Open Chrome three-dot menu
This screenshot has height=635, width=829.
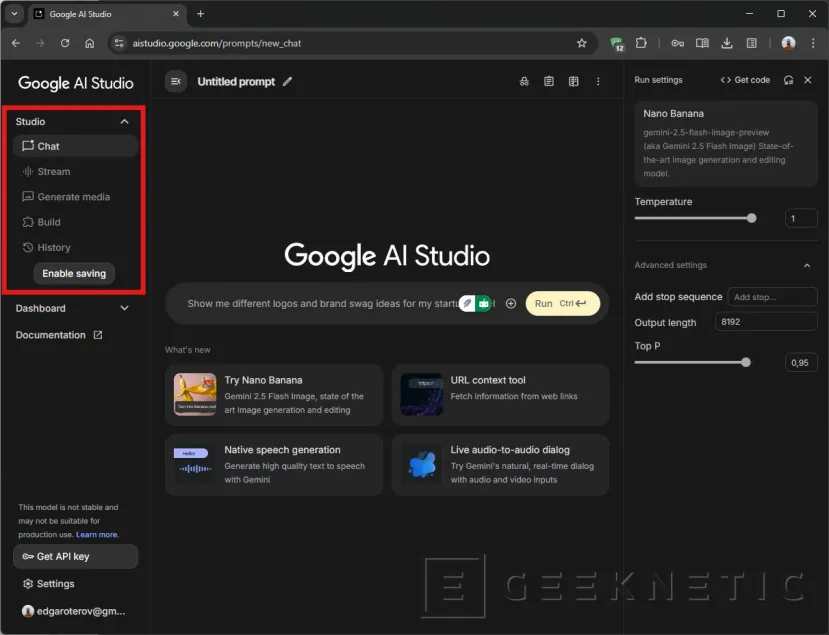813,43
